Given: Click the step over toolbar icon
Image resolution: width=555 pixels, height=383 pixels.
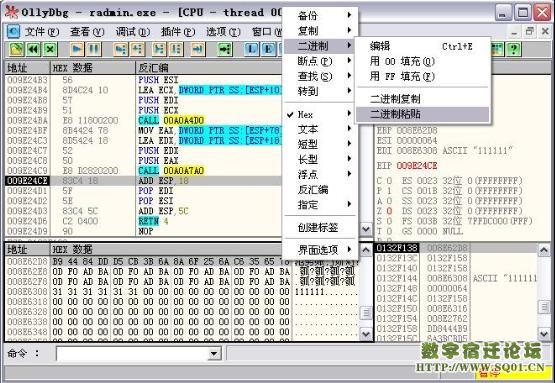Looking at the screenshot, I should tap(137, 49).
